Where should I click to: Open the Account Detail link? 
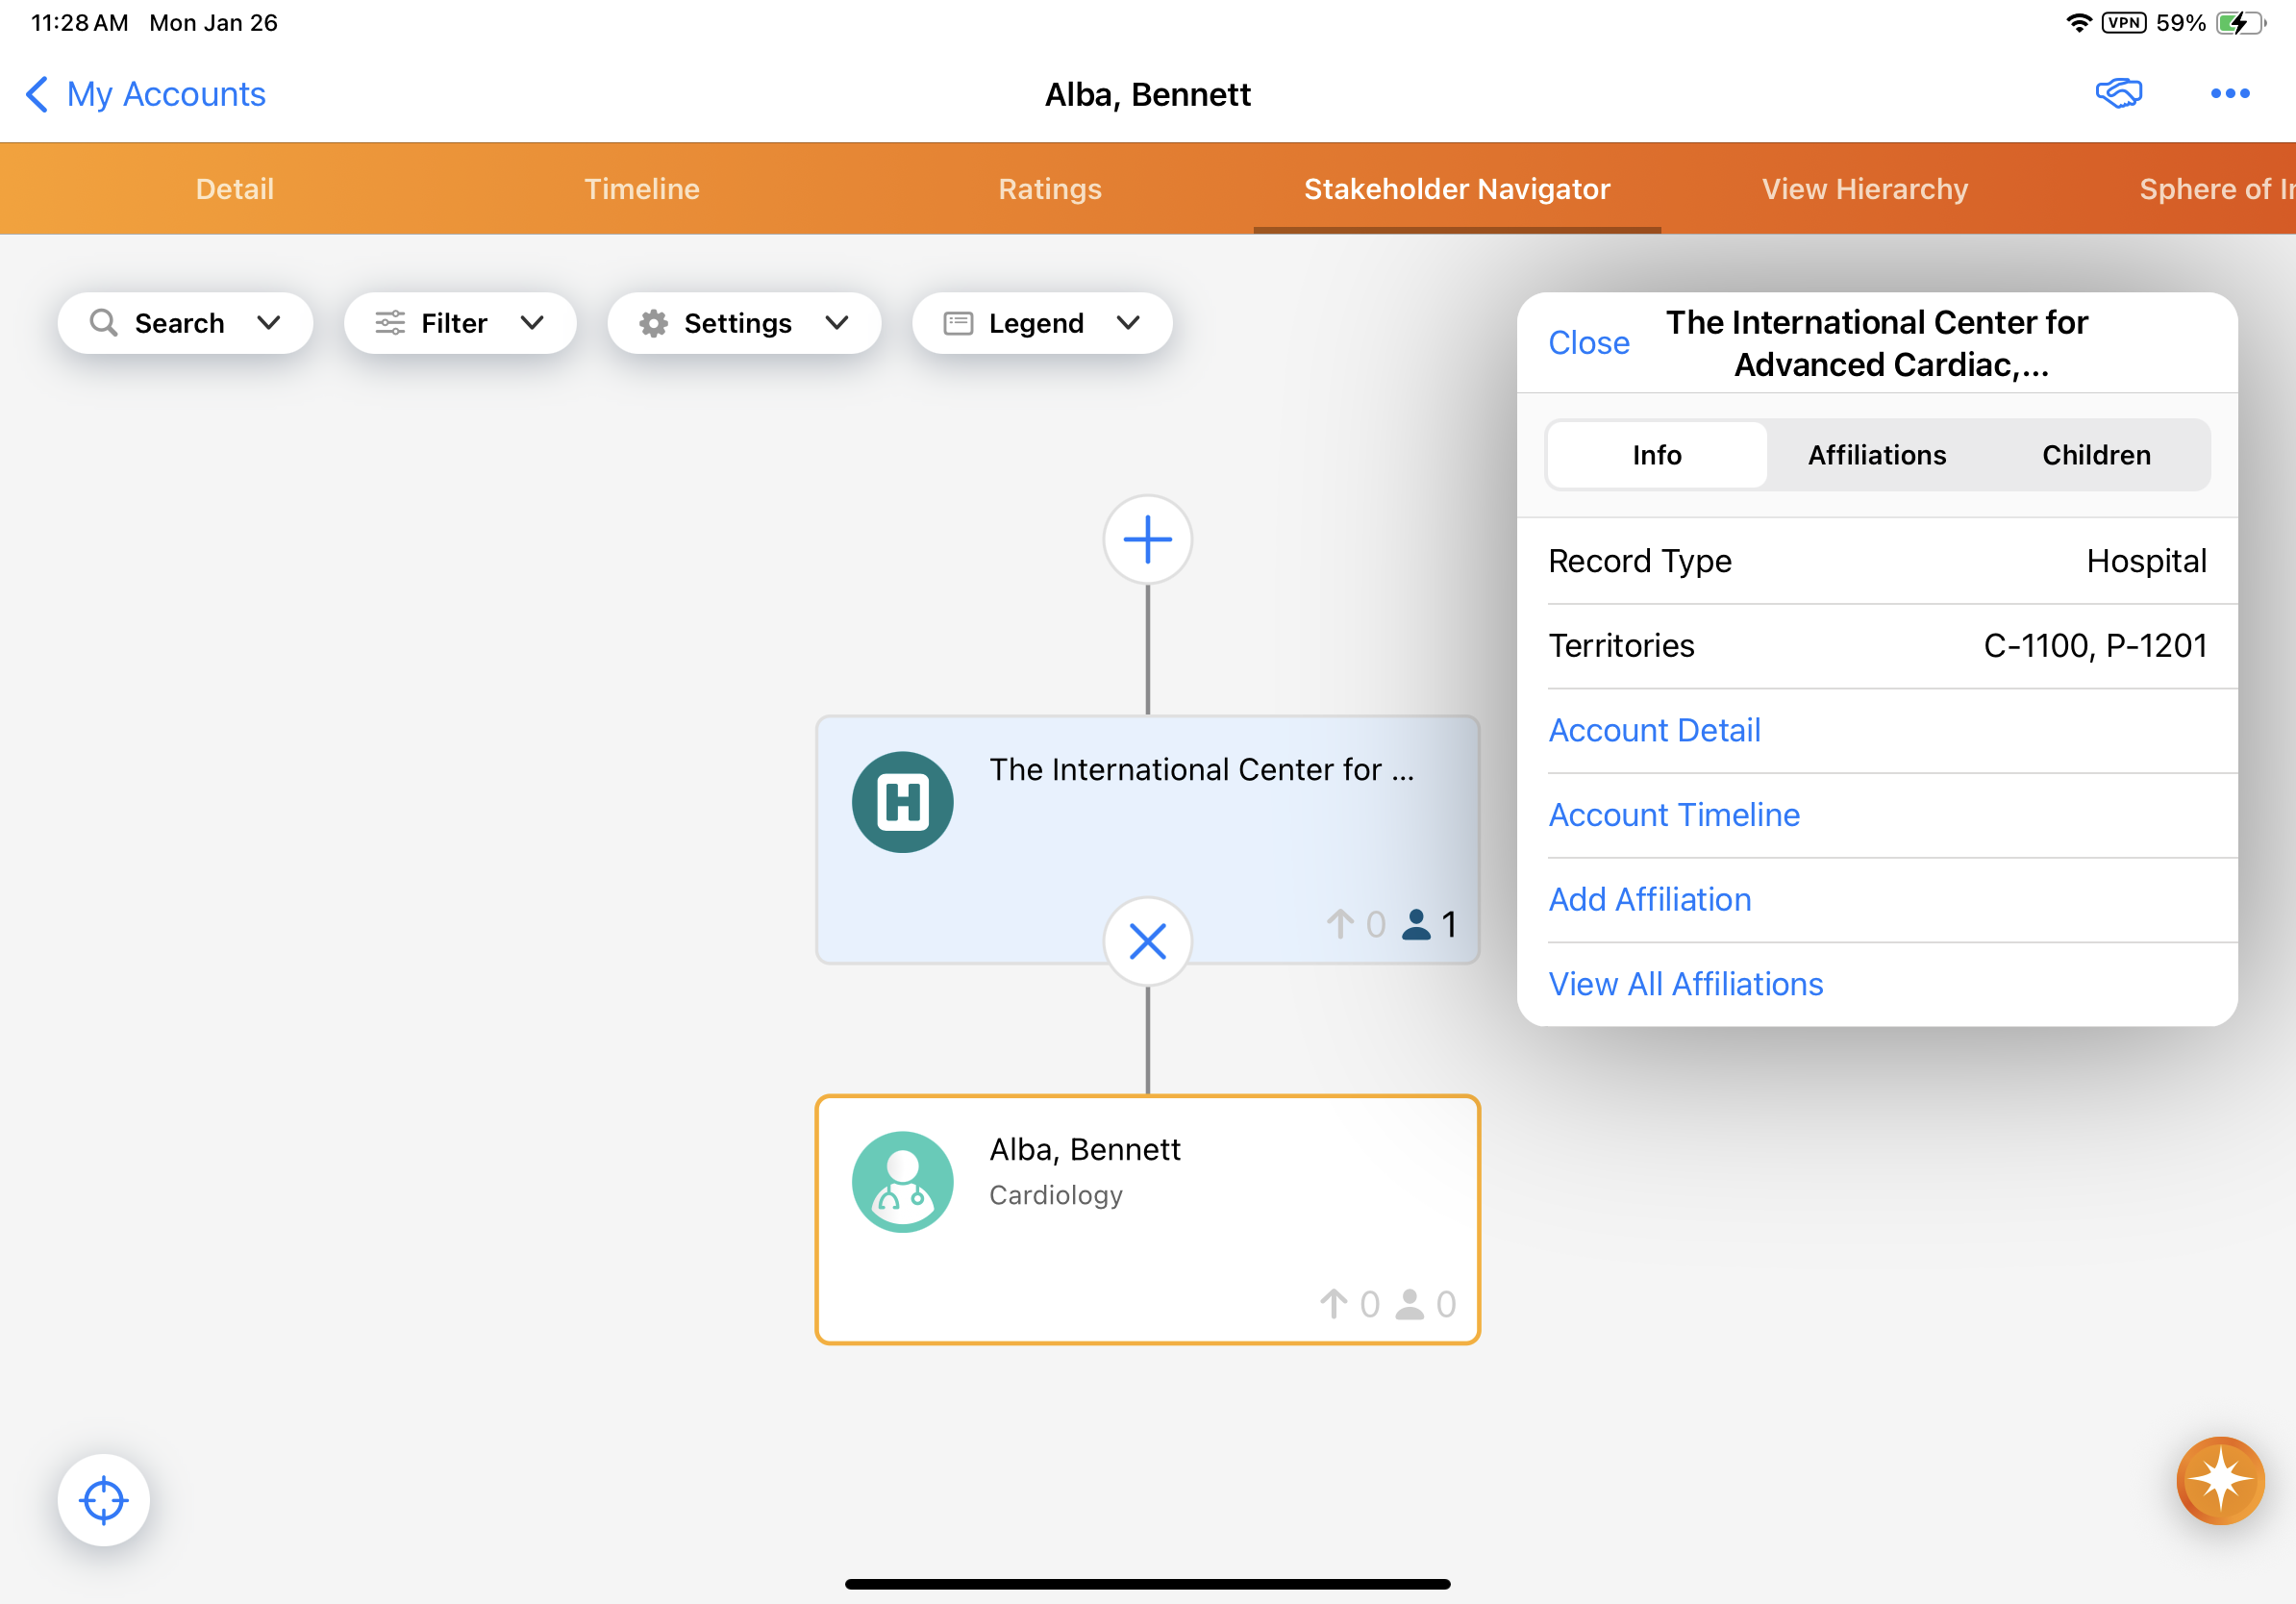pos(1654,730)
